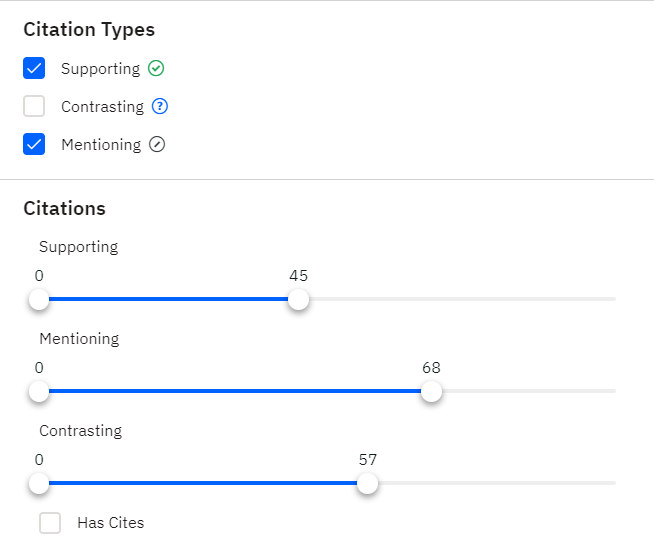654x544 pixels.
Task: Click the Mentioning slider maximum handle at 68
Action: 431,391
